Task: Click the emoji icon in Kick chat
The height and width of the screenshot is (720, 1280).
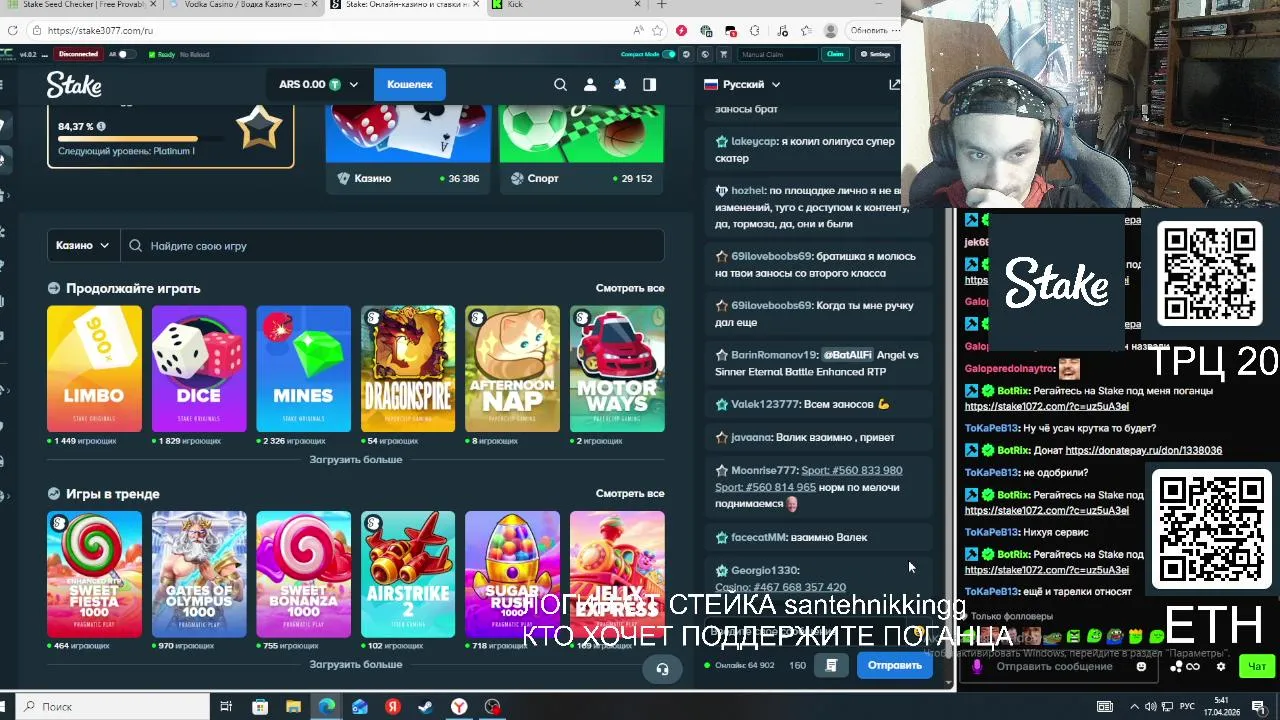Action: [1141, 667]
